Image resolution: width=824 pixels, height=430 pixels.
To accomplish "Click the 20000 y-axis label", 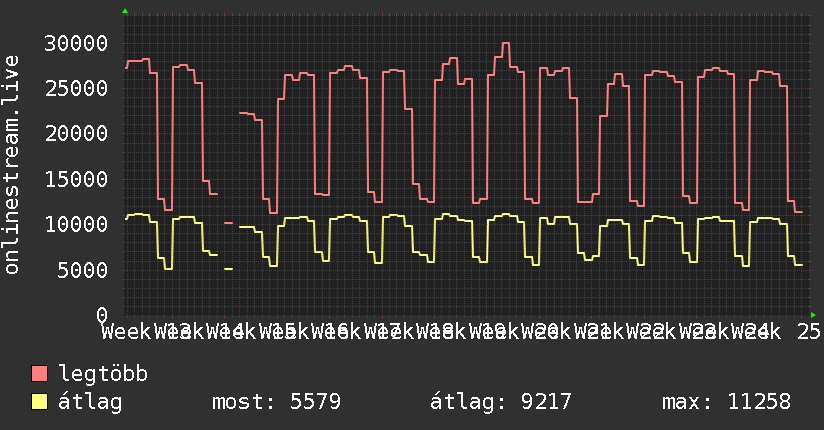I will click(x=76, y=134).
